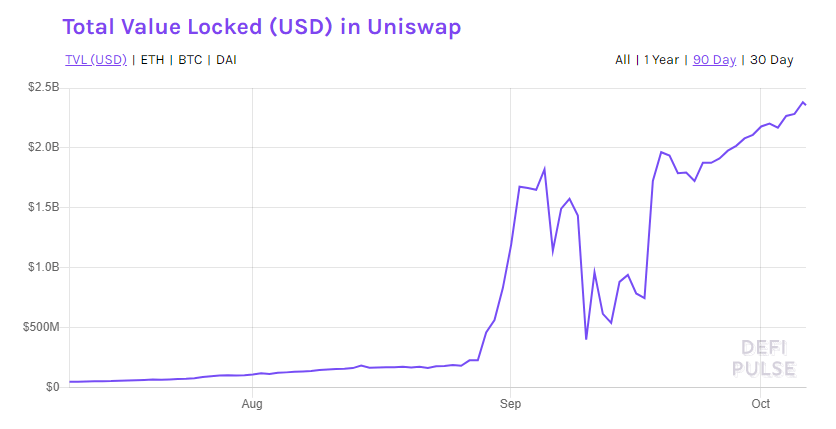836x429 pixels.
Task: Click the Sep label on the x-axis
Action: tap(510, 404)
